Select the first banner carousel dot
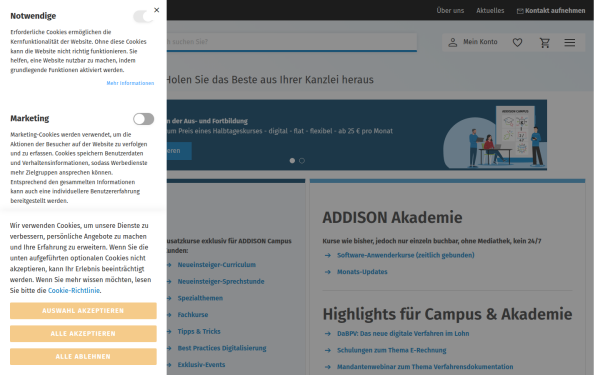 tap(292, 161)
